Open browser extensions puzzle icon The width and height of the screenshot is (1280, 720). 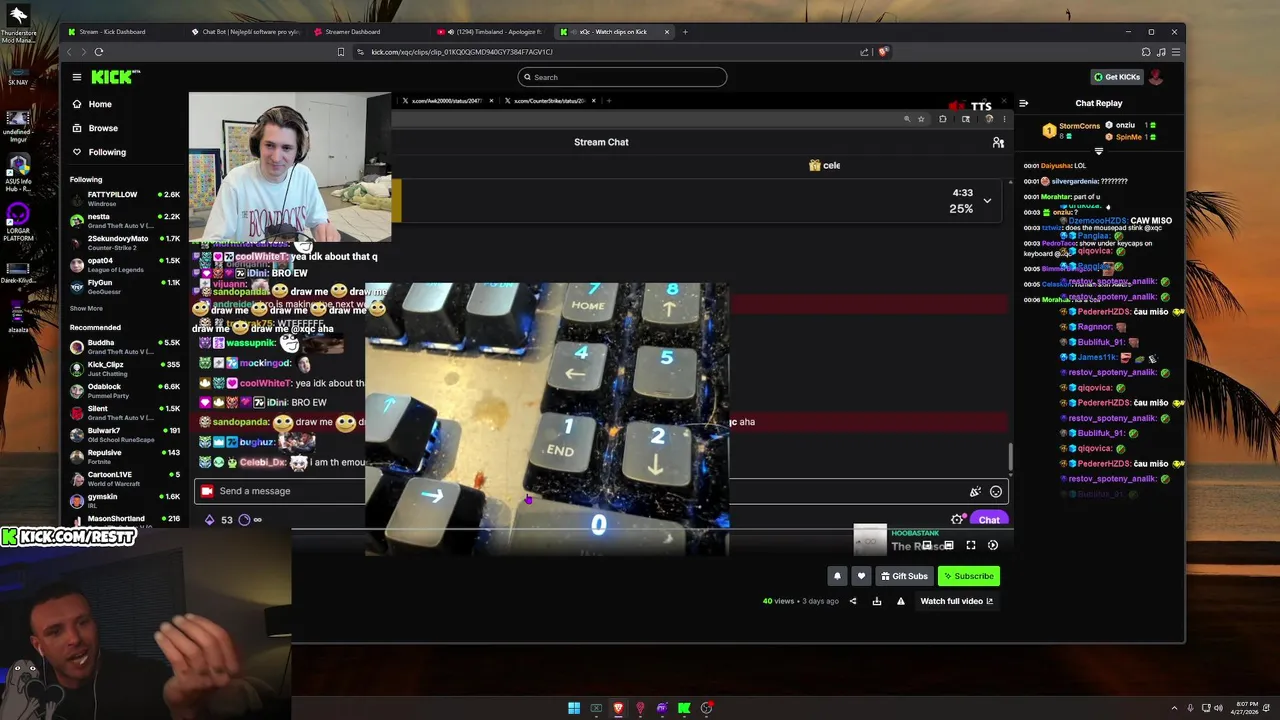(1146, 52)
